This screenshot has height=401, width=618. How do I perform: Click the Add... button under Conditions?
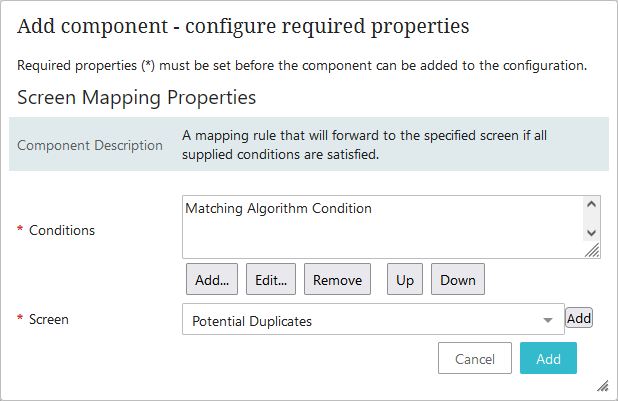212,280
